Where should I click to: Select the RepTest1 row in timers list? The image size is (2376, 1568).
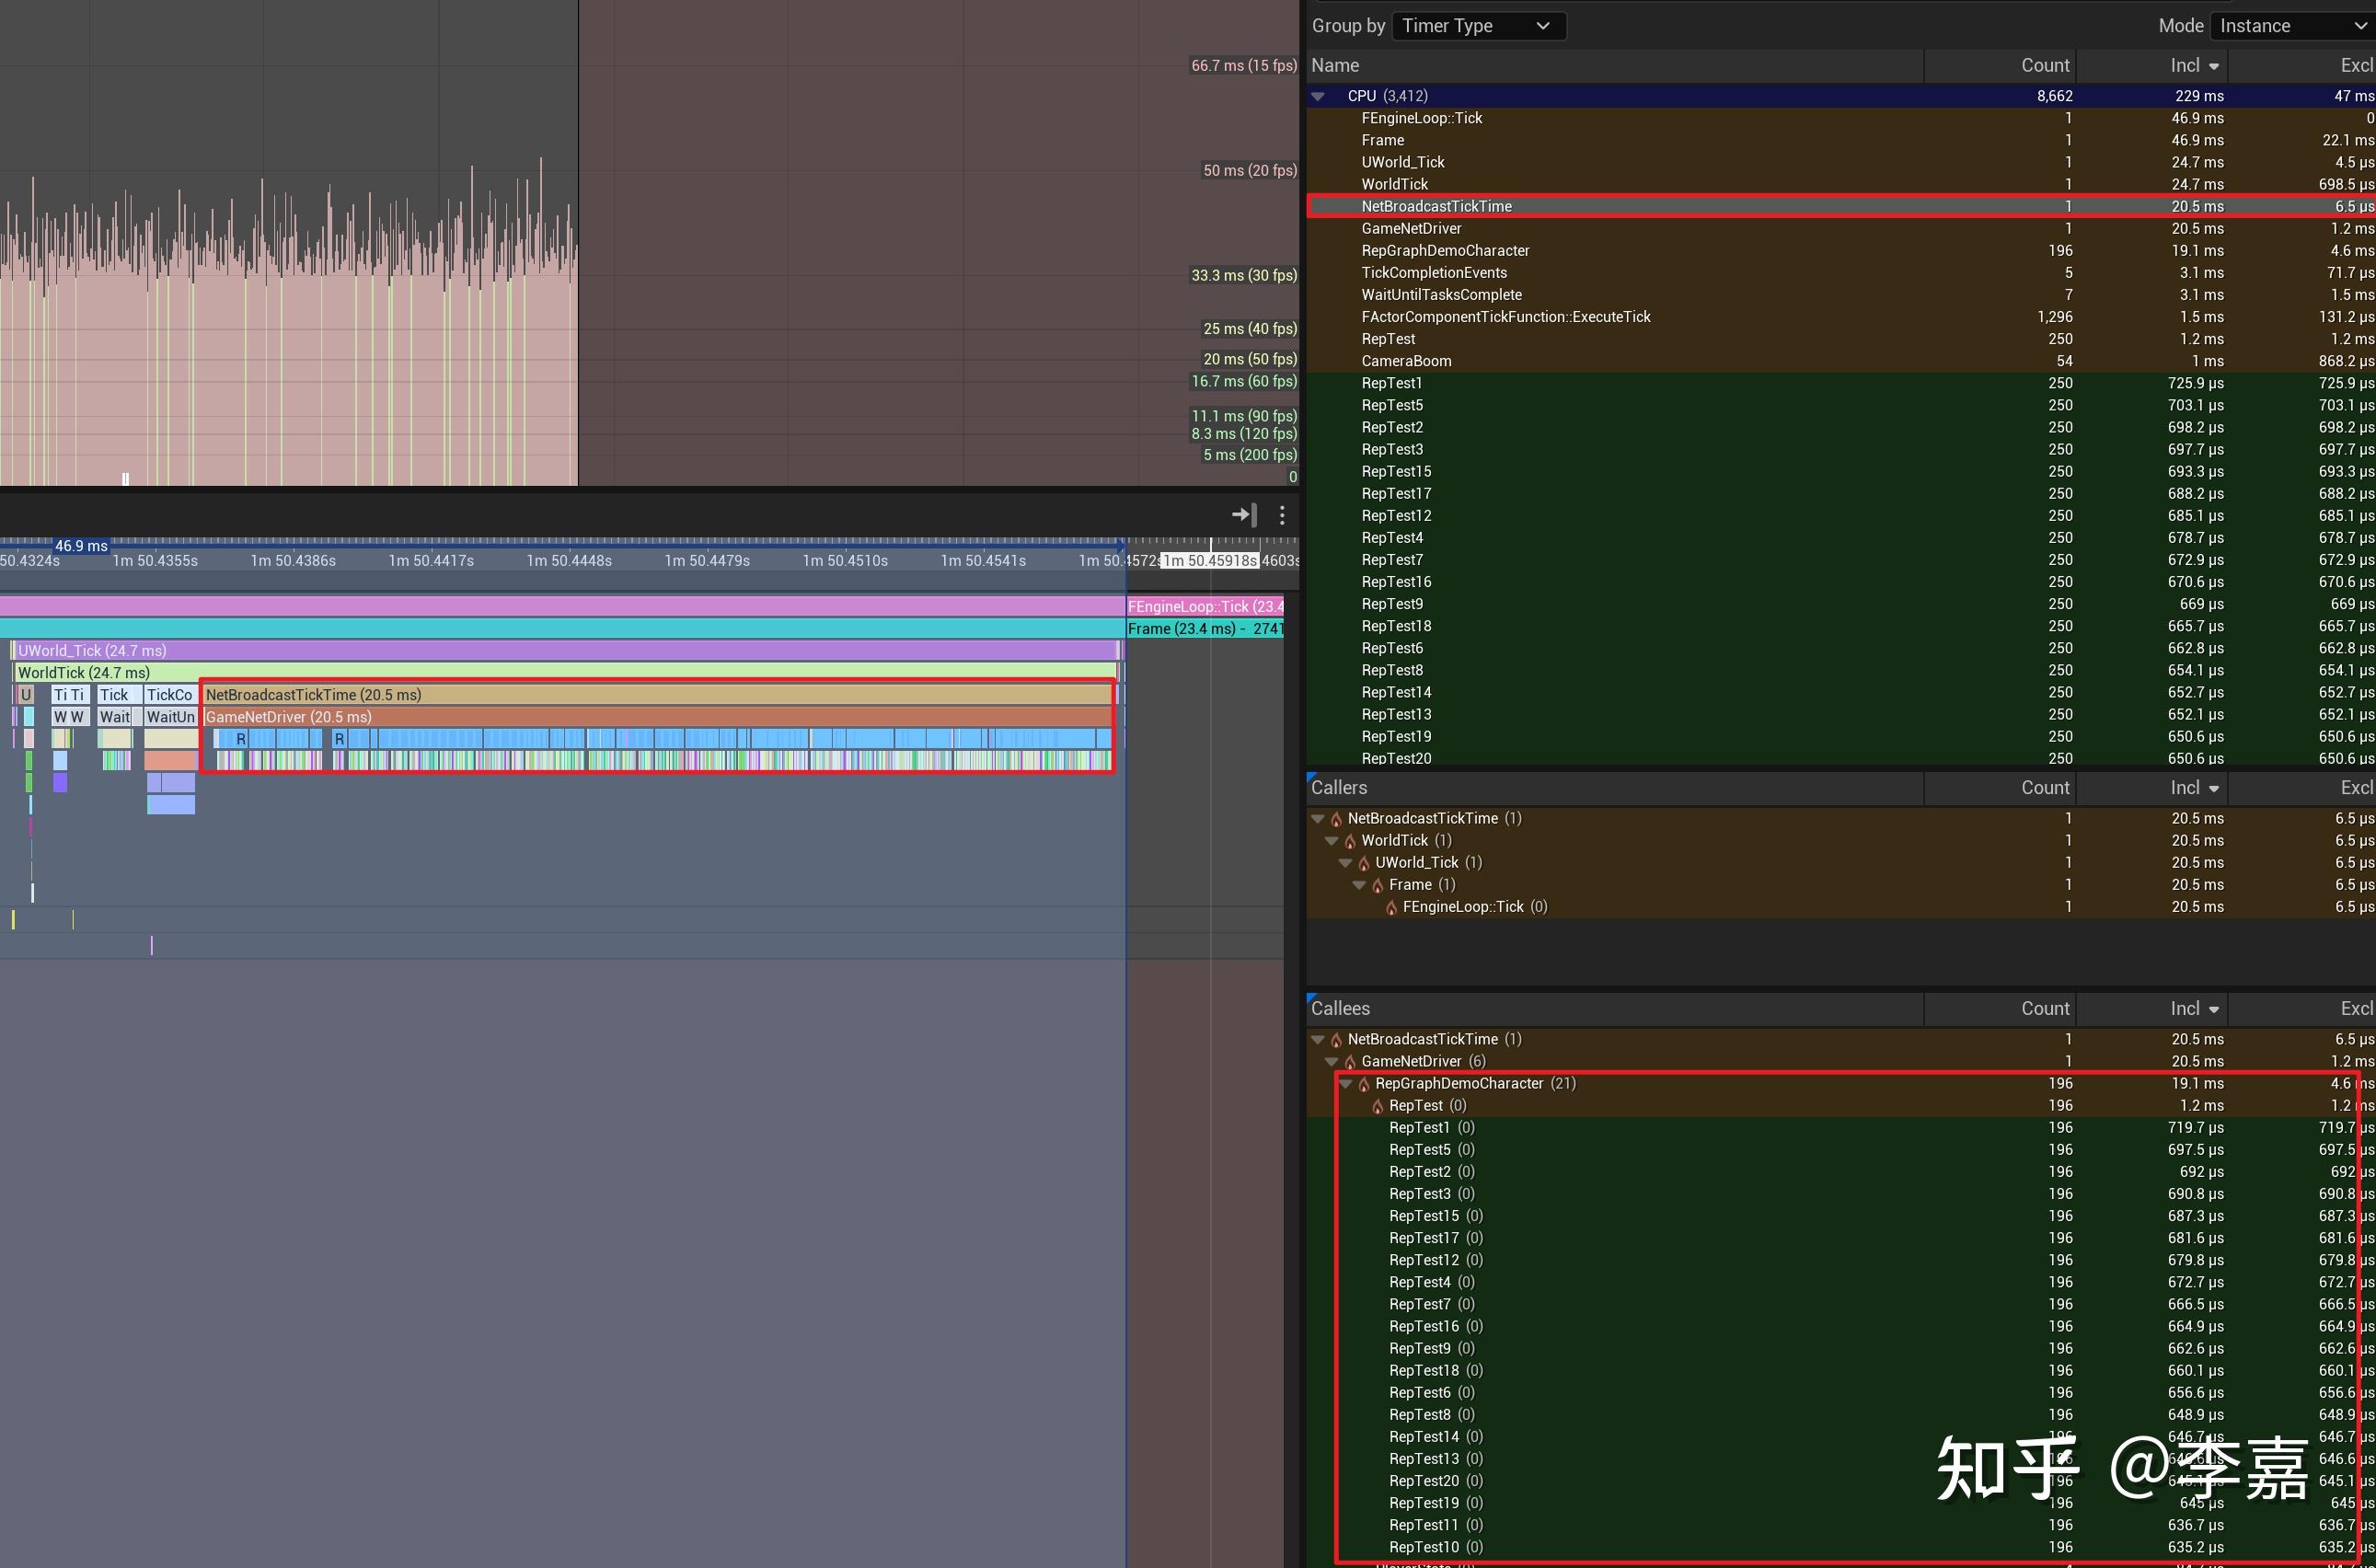(x=1391, y=383)
